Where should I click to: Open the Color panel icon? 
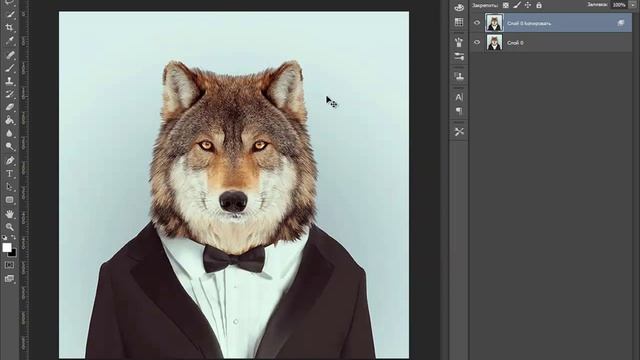pyautogui.click(x=459, y=8)
